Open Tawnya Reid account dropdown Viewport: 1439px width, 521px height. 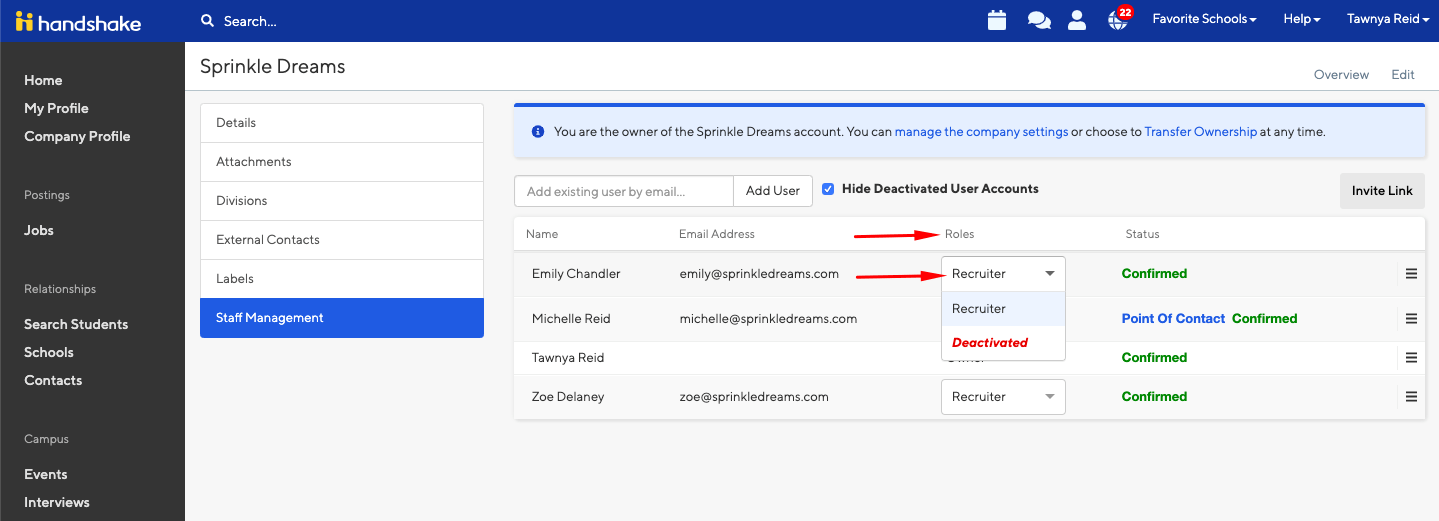1388,19
